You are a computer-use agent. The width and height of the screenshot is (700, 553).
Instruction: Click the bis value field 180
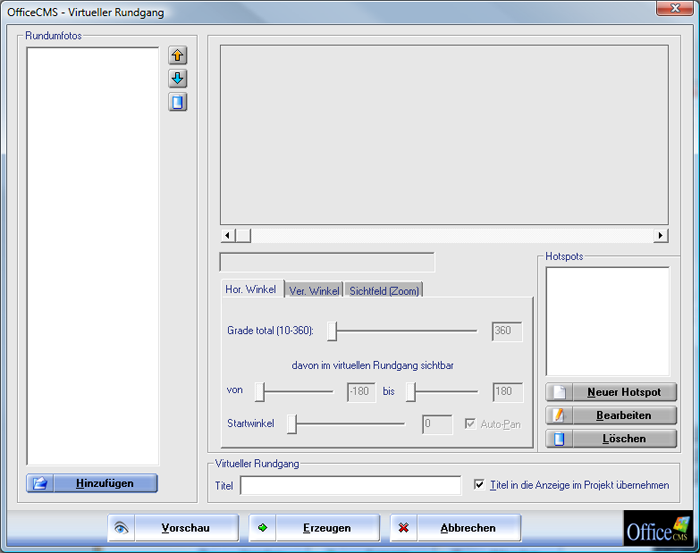[x=508, y=392]
